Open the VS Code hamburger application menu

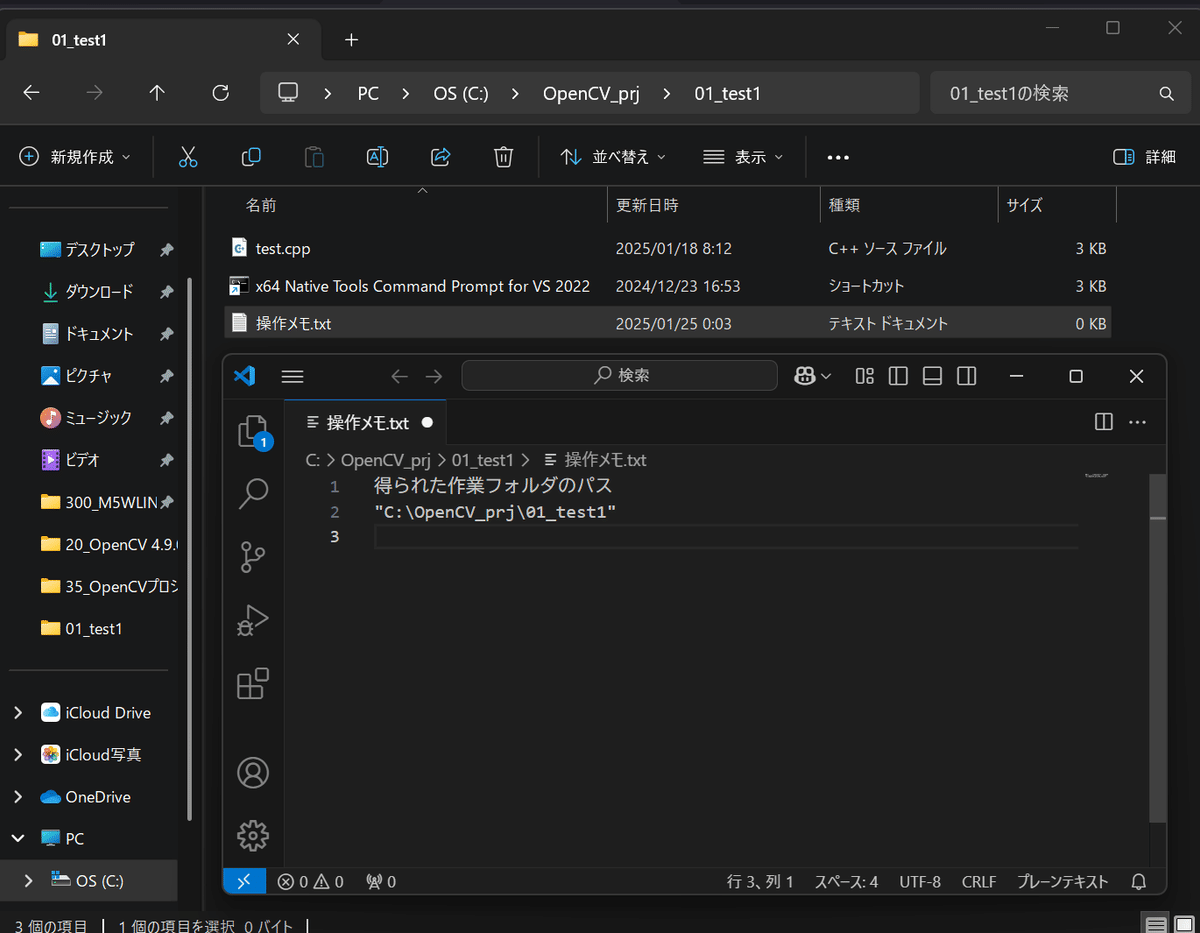[292, 377]
